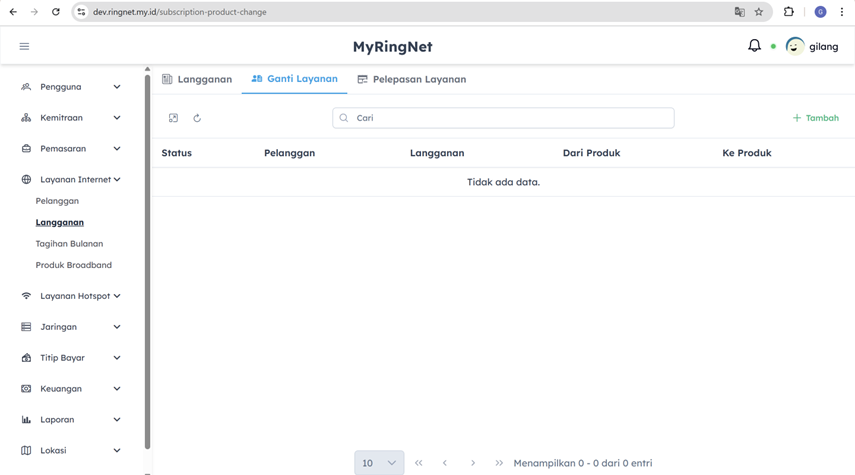The height and width of the screenshot is (475, 855).
Task: Bookmark this page with star icon
Action: (759, 12)
